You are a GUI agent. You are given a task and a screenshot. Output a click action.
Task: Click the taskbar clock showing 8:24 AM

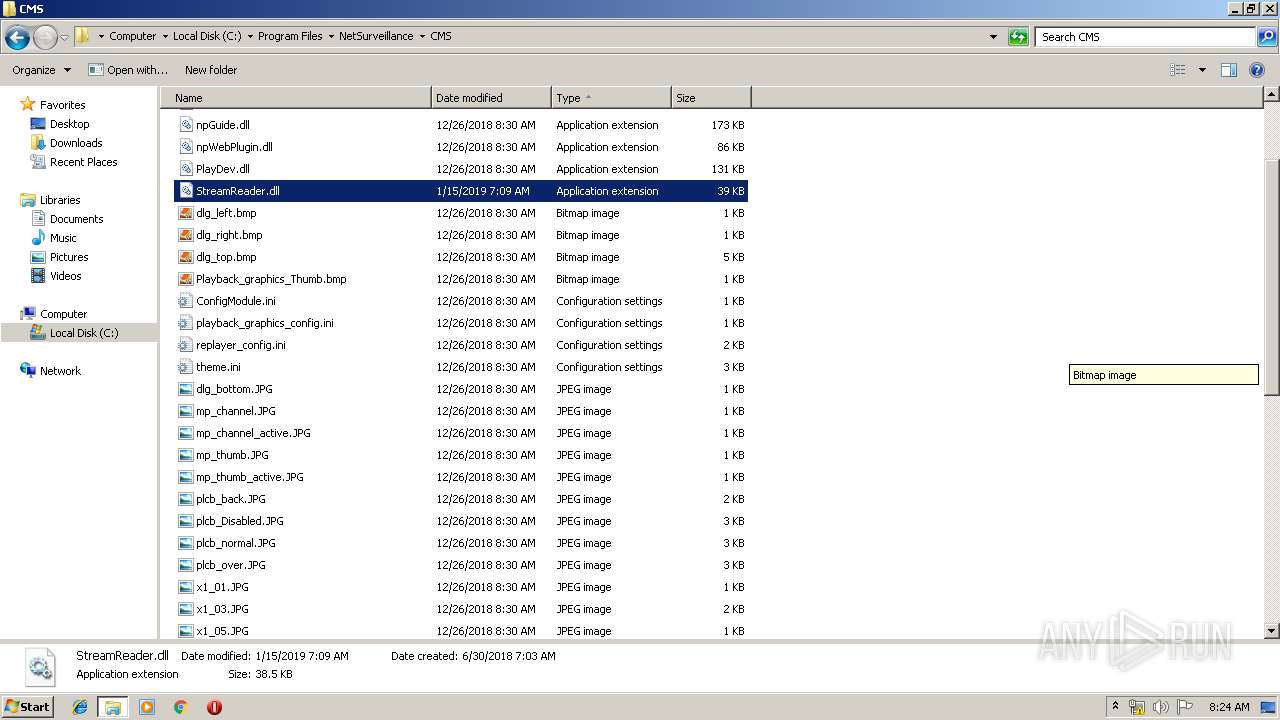coord(1229,707)
